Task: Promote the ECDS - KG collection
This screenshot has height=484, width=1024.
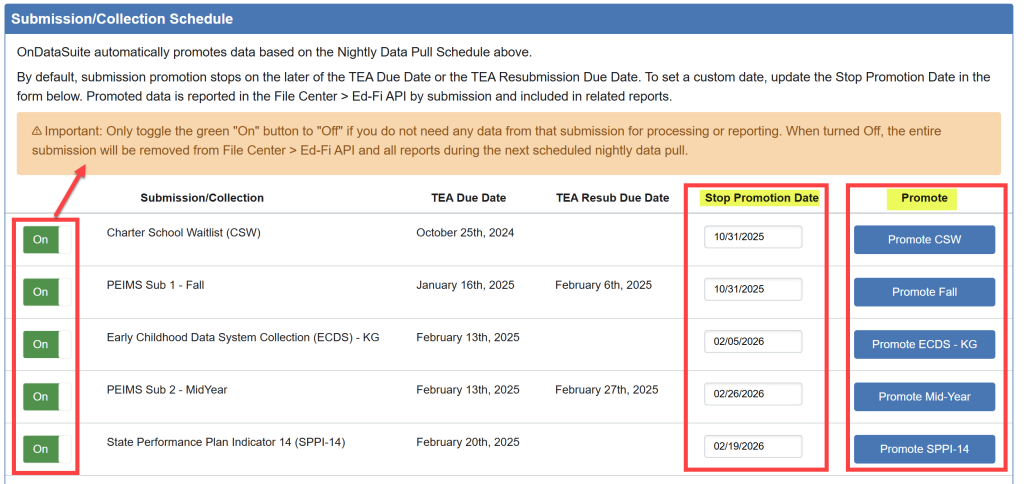Action: (924, 344)
